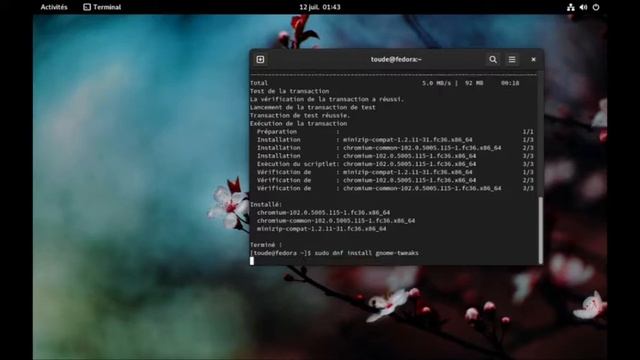Click minizip-compat entry under Installé

(x=321, y=229)
